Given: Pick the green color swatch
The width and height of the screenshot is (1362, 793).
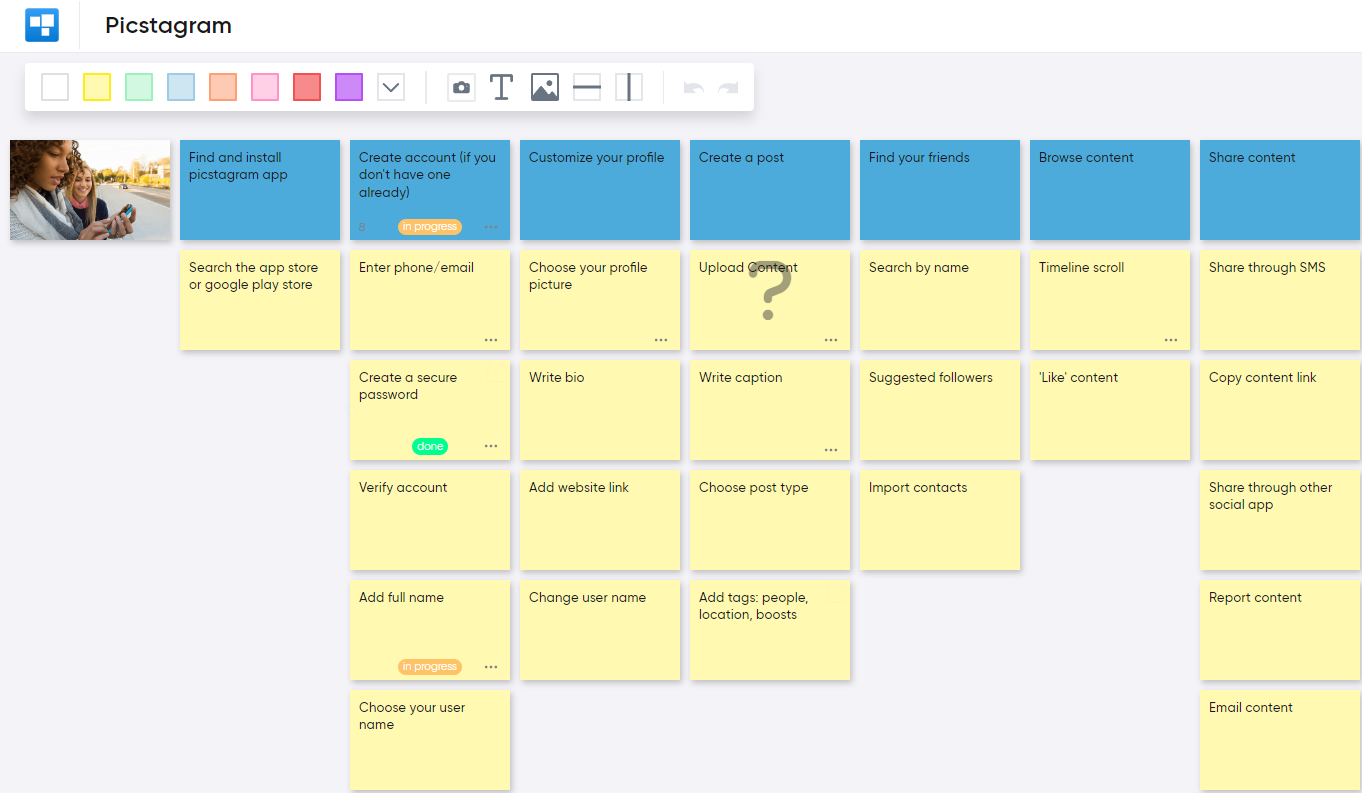Looking at the screenshot, I should coord(139,87).
